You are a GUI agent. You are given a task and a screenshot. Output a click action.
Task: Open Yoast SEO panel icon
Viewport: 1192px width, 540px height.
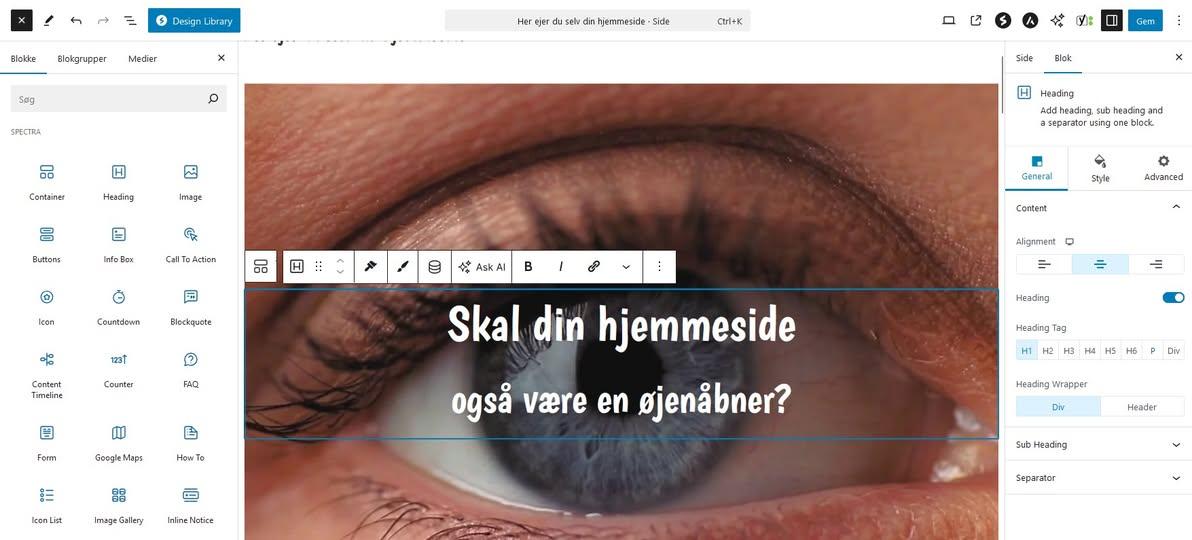point(1084,21)
